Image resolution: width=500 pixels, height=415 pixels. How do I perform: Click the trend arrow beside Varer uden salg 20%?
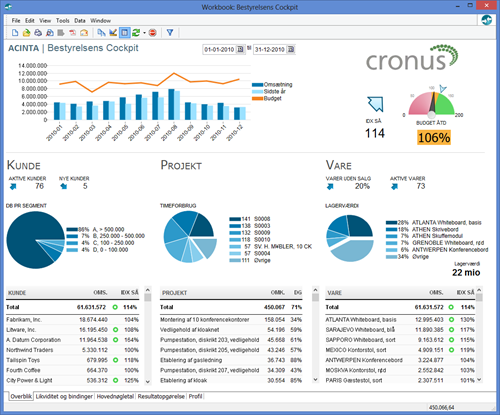(x=330, y=186)
